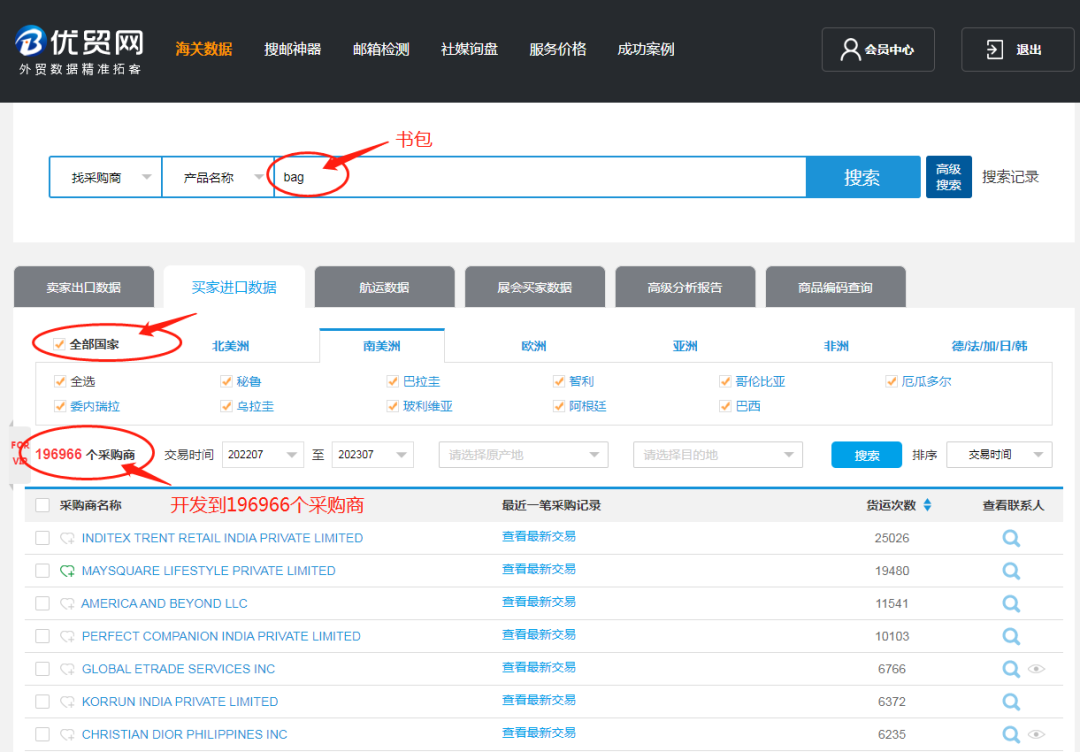The width and height of the screenshot is (1080, 752).
Task: Expand the 202207 start date dropdown
Action: [262, 455]
